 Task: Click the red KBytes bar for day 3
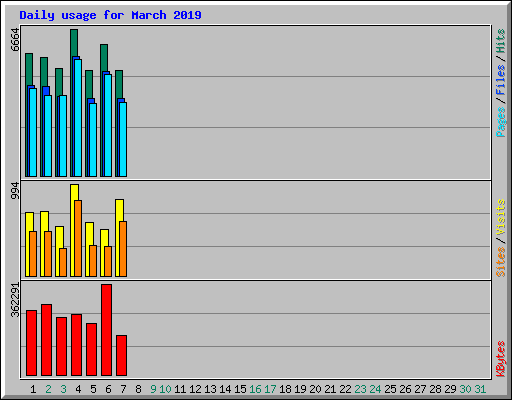click(61, 347)
